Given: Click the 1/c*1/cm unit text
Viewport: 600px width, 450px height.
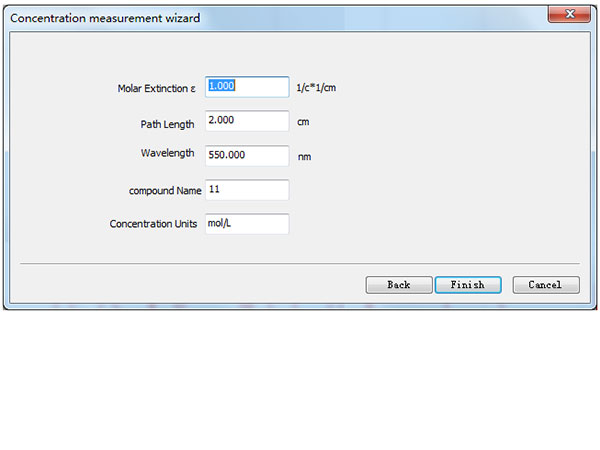Looking at the screenshot, I should (x=323, y=88).
